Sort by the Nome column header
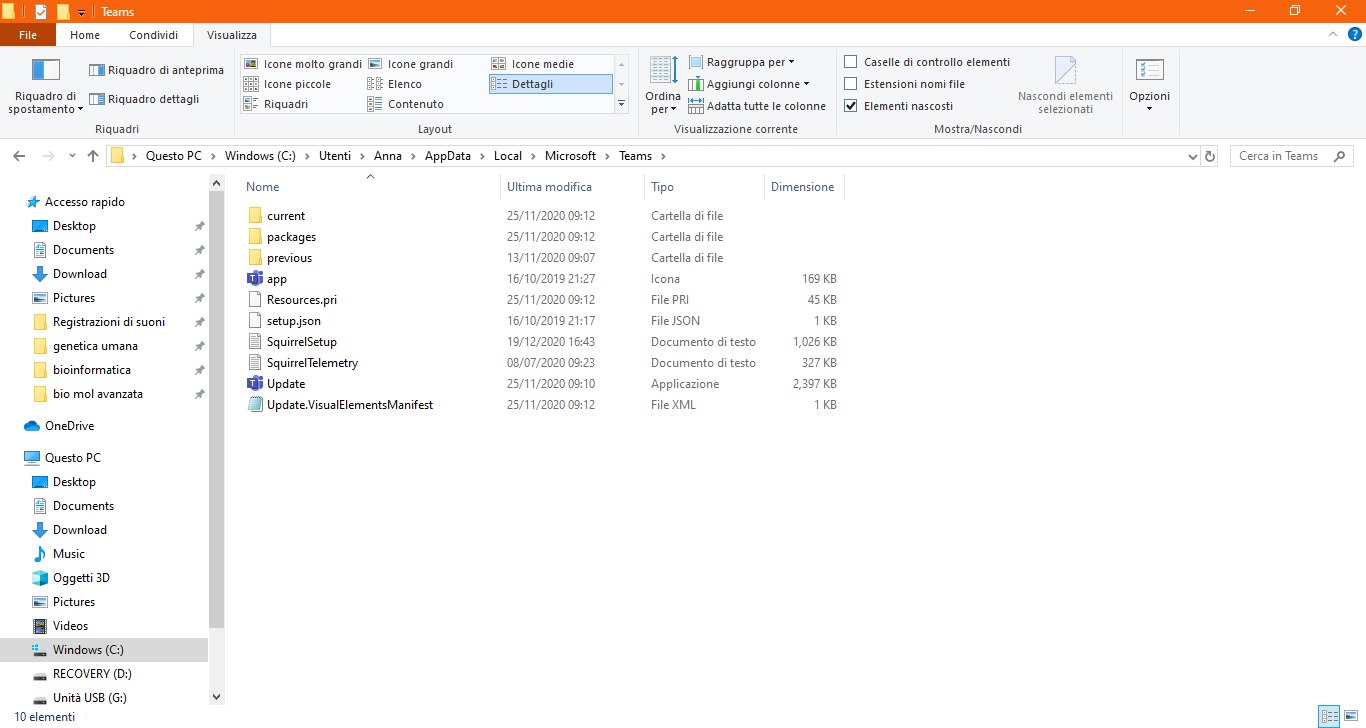This screenshot has width=1366, height=728. (x=371, y=187)
